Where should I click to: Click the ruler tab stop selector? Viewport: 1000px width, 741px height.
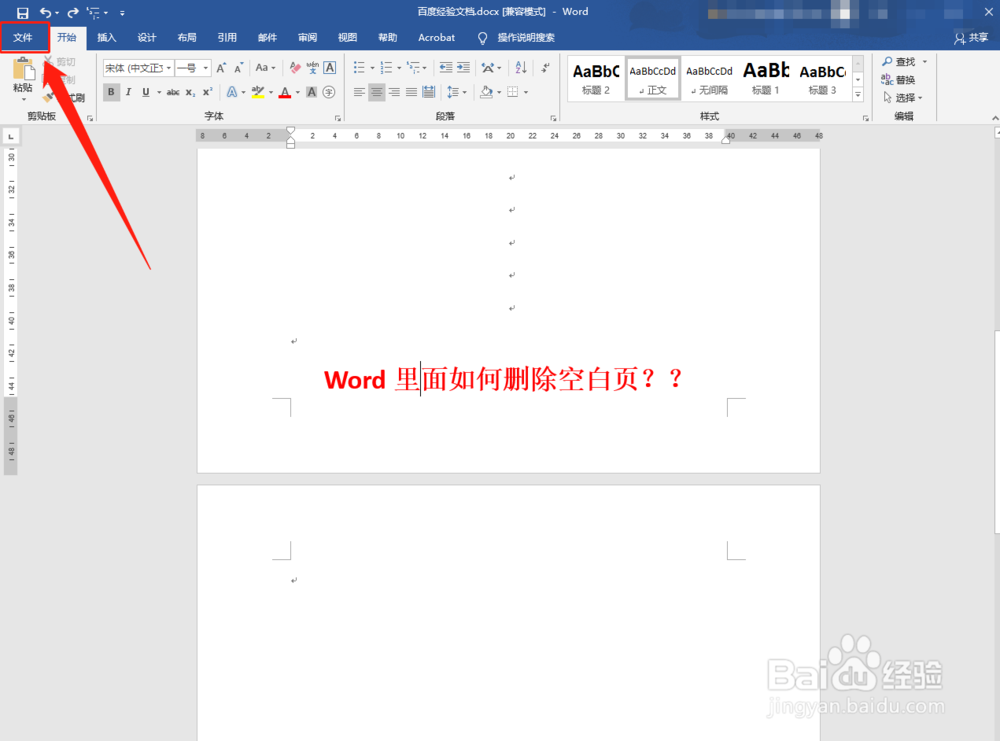click(11, 136)
